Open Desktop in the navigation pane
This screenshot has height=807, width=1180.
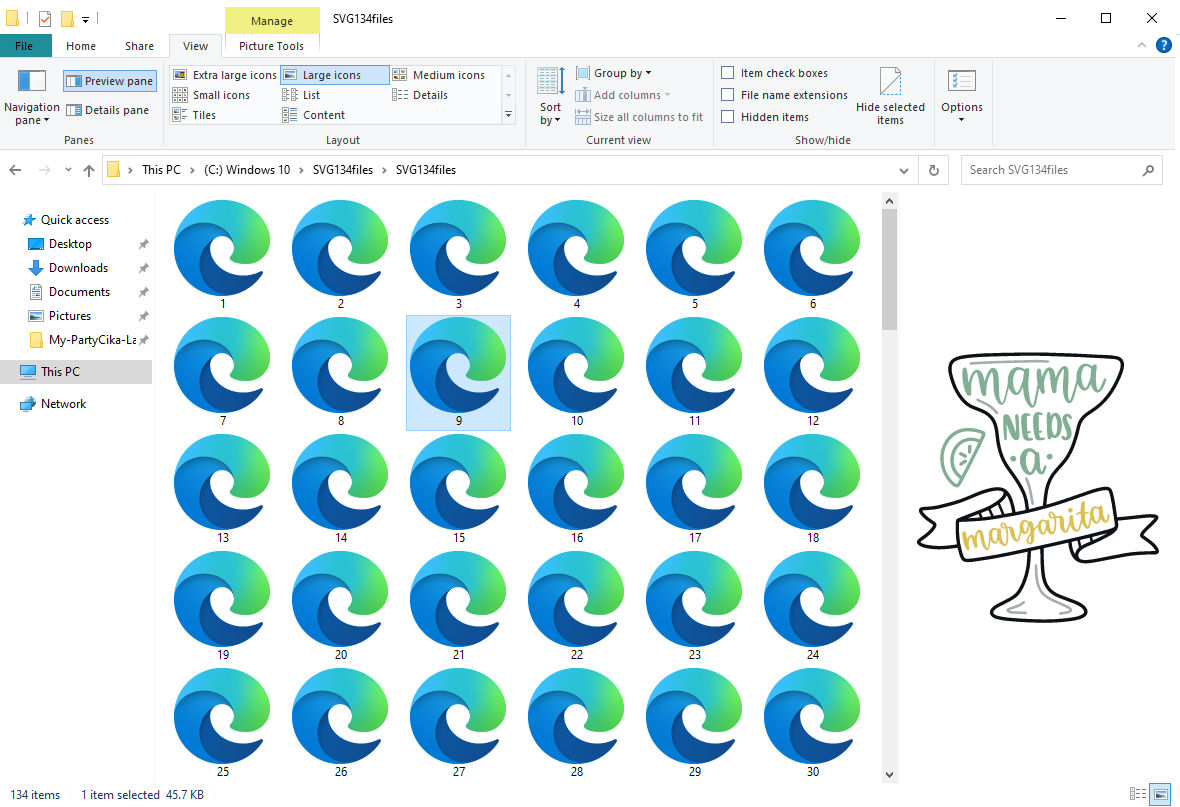tap(60, 244)
